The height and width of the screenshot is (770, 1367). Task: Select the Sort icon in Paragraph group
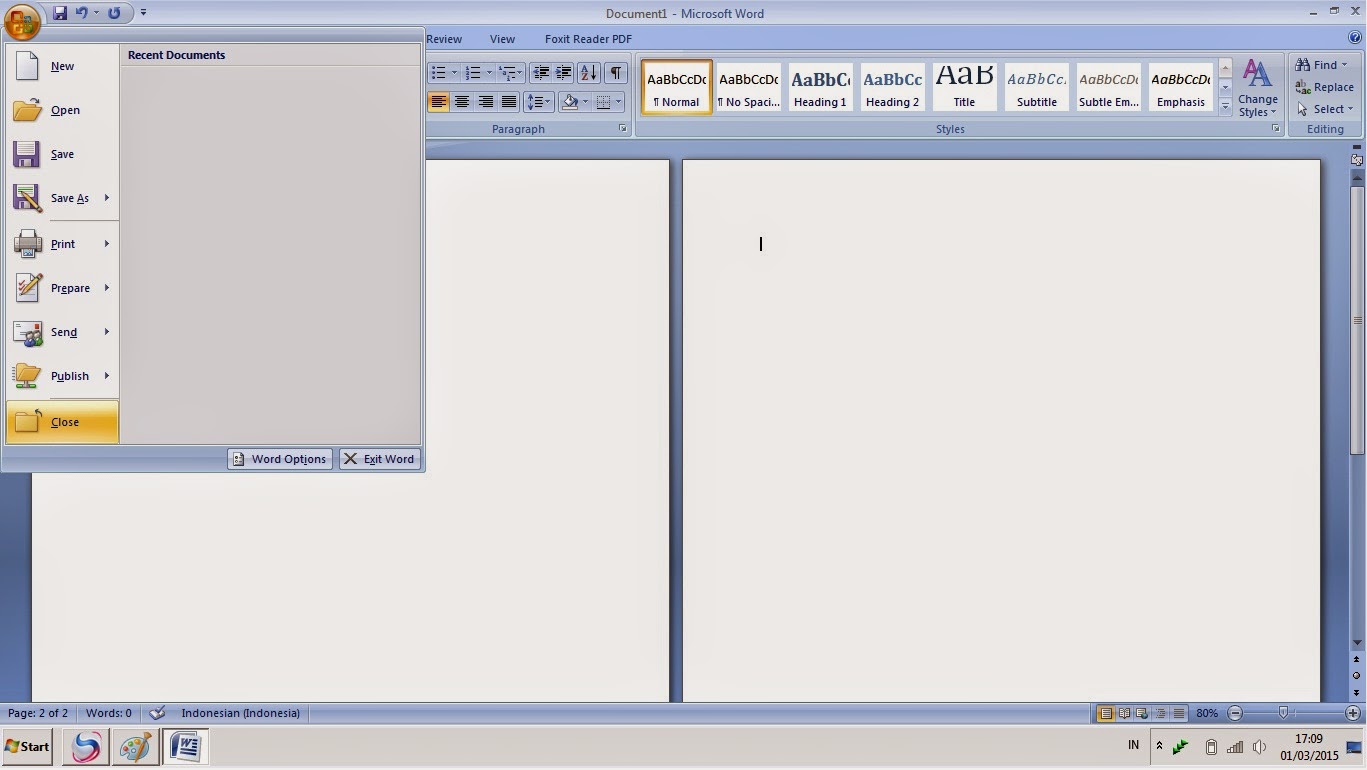(589, 71)
